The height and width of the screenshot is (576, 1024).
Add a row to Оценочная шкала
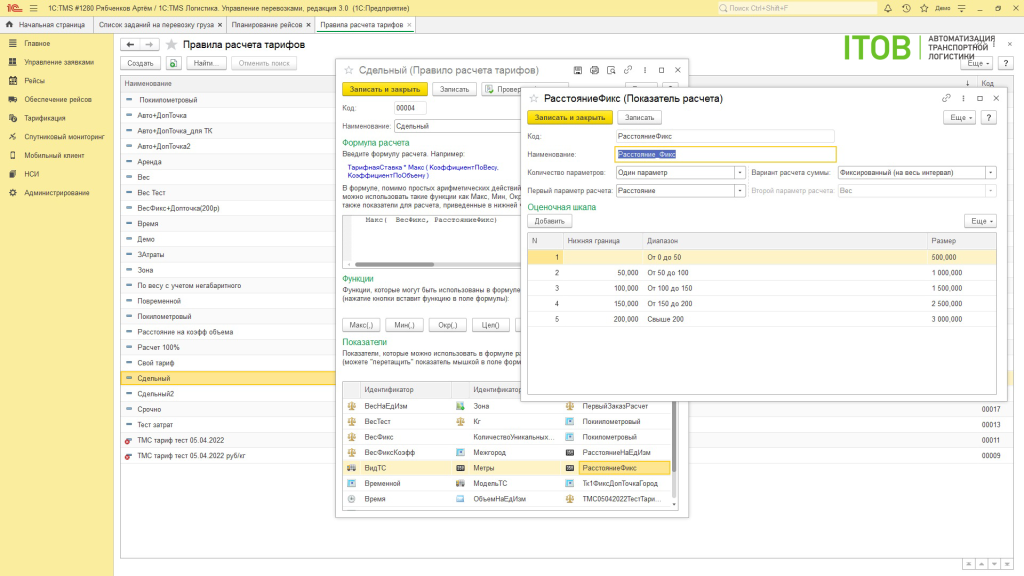coord(549,221)
